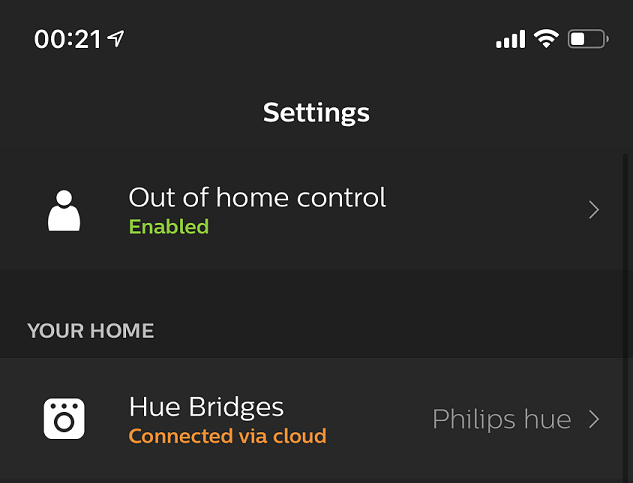Click the 00:21 clock in status bar
633x483 pixels.
pyautogui.click(x=68, y=39)
